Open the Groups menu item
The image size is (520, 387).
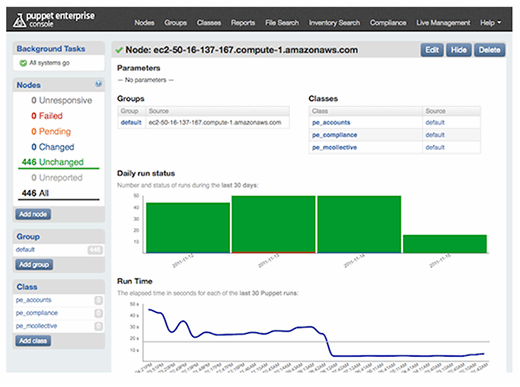click(175, 23)
